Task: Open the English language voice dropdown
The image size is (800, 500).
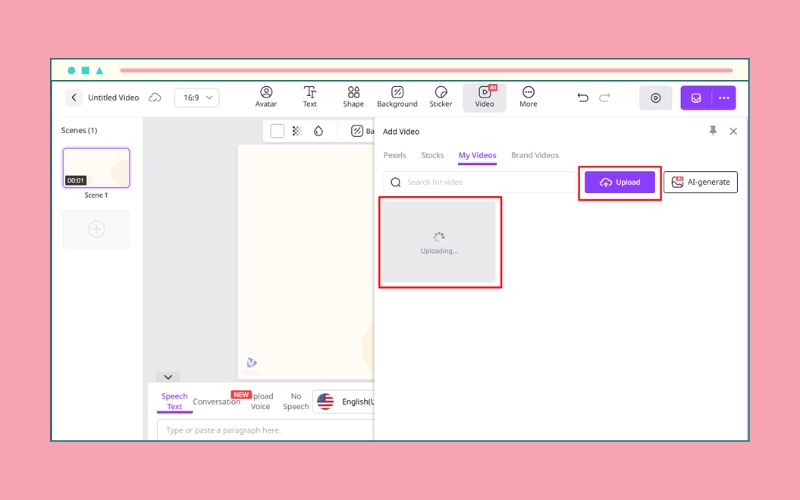Action: 345,401
